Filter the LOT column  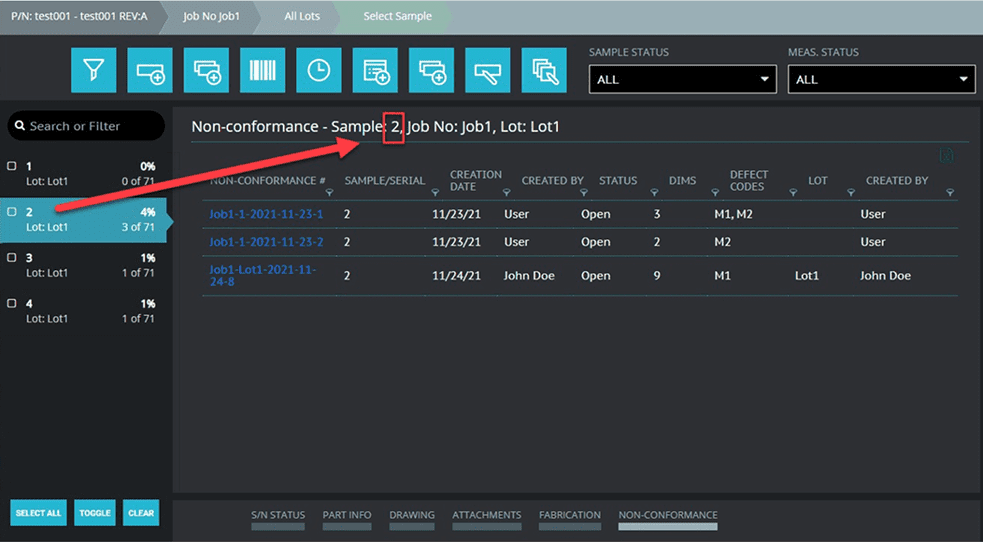[x=851, y=193]
